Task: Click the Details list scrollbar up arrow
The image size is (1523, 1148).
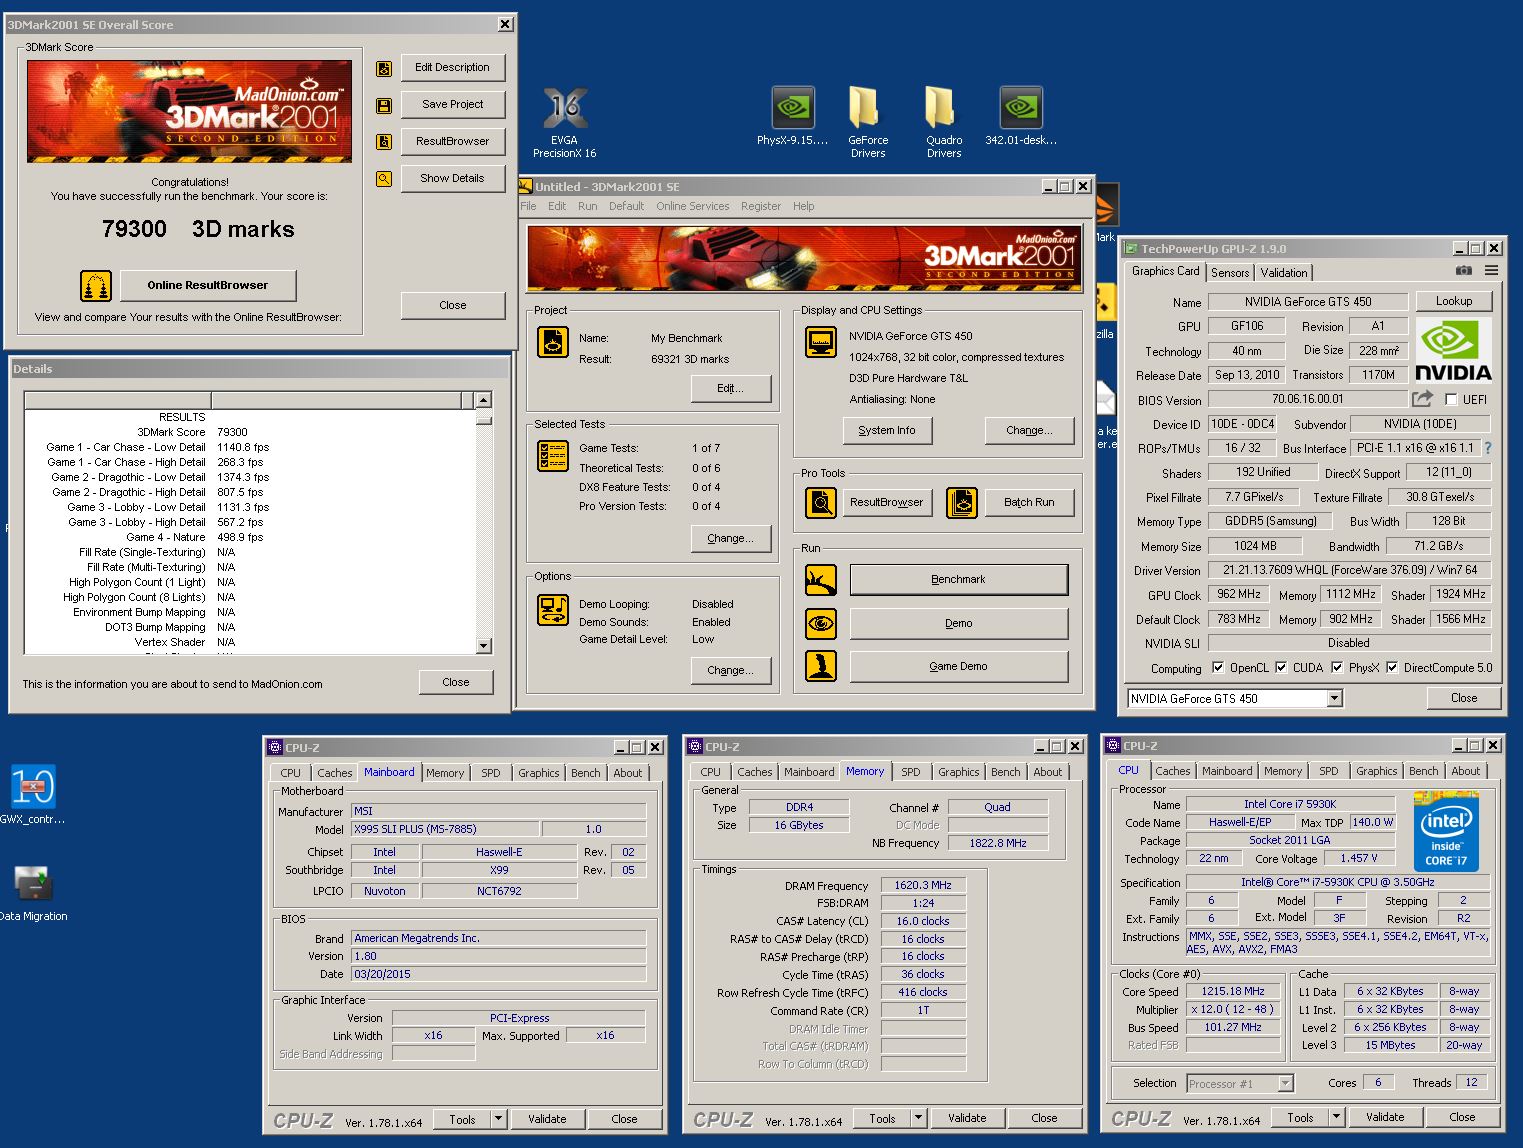Action: (484, 400)
